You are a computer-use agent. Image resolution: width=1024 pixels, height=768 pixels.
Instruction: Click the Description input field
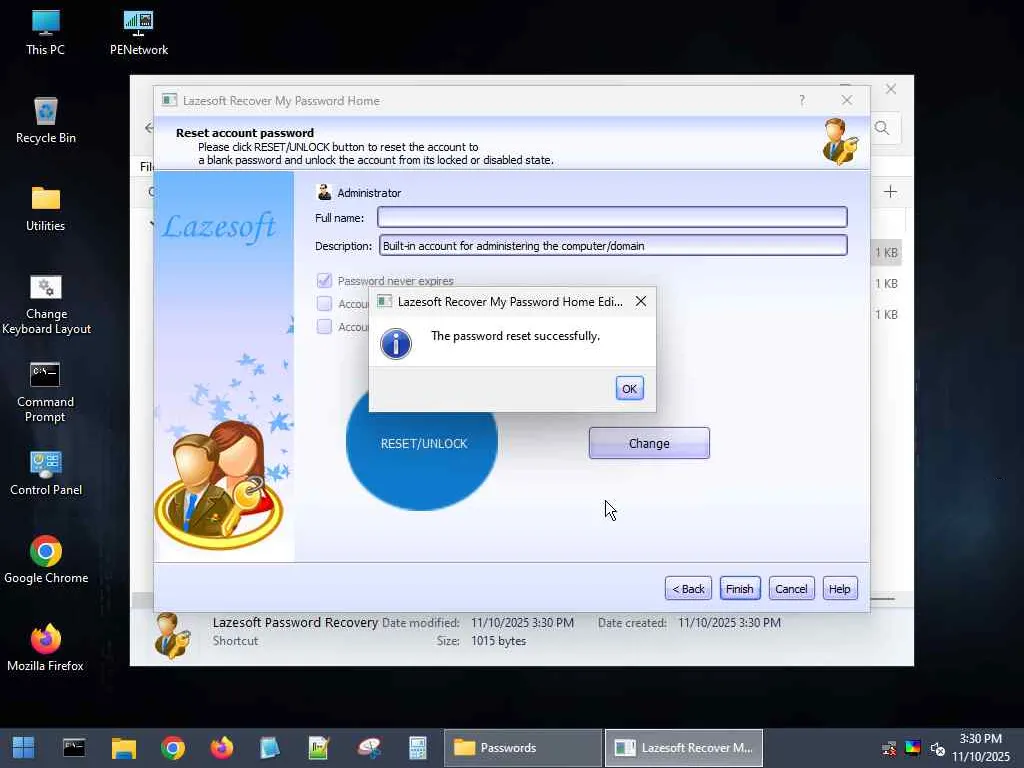613,246
